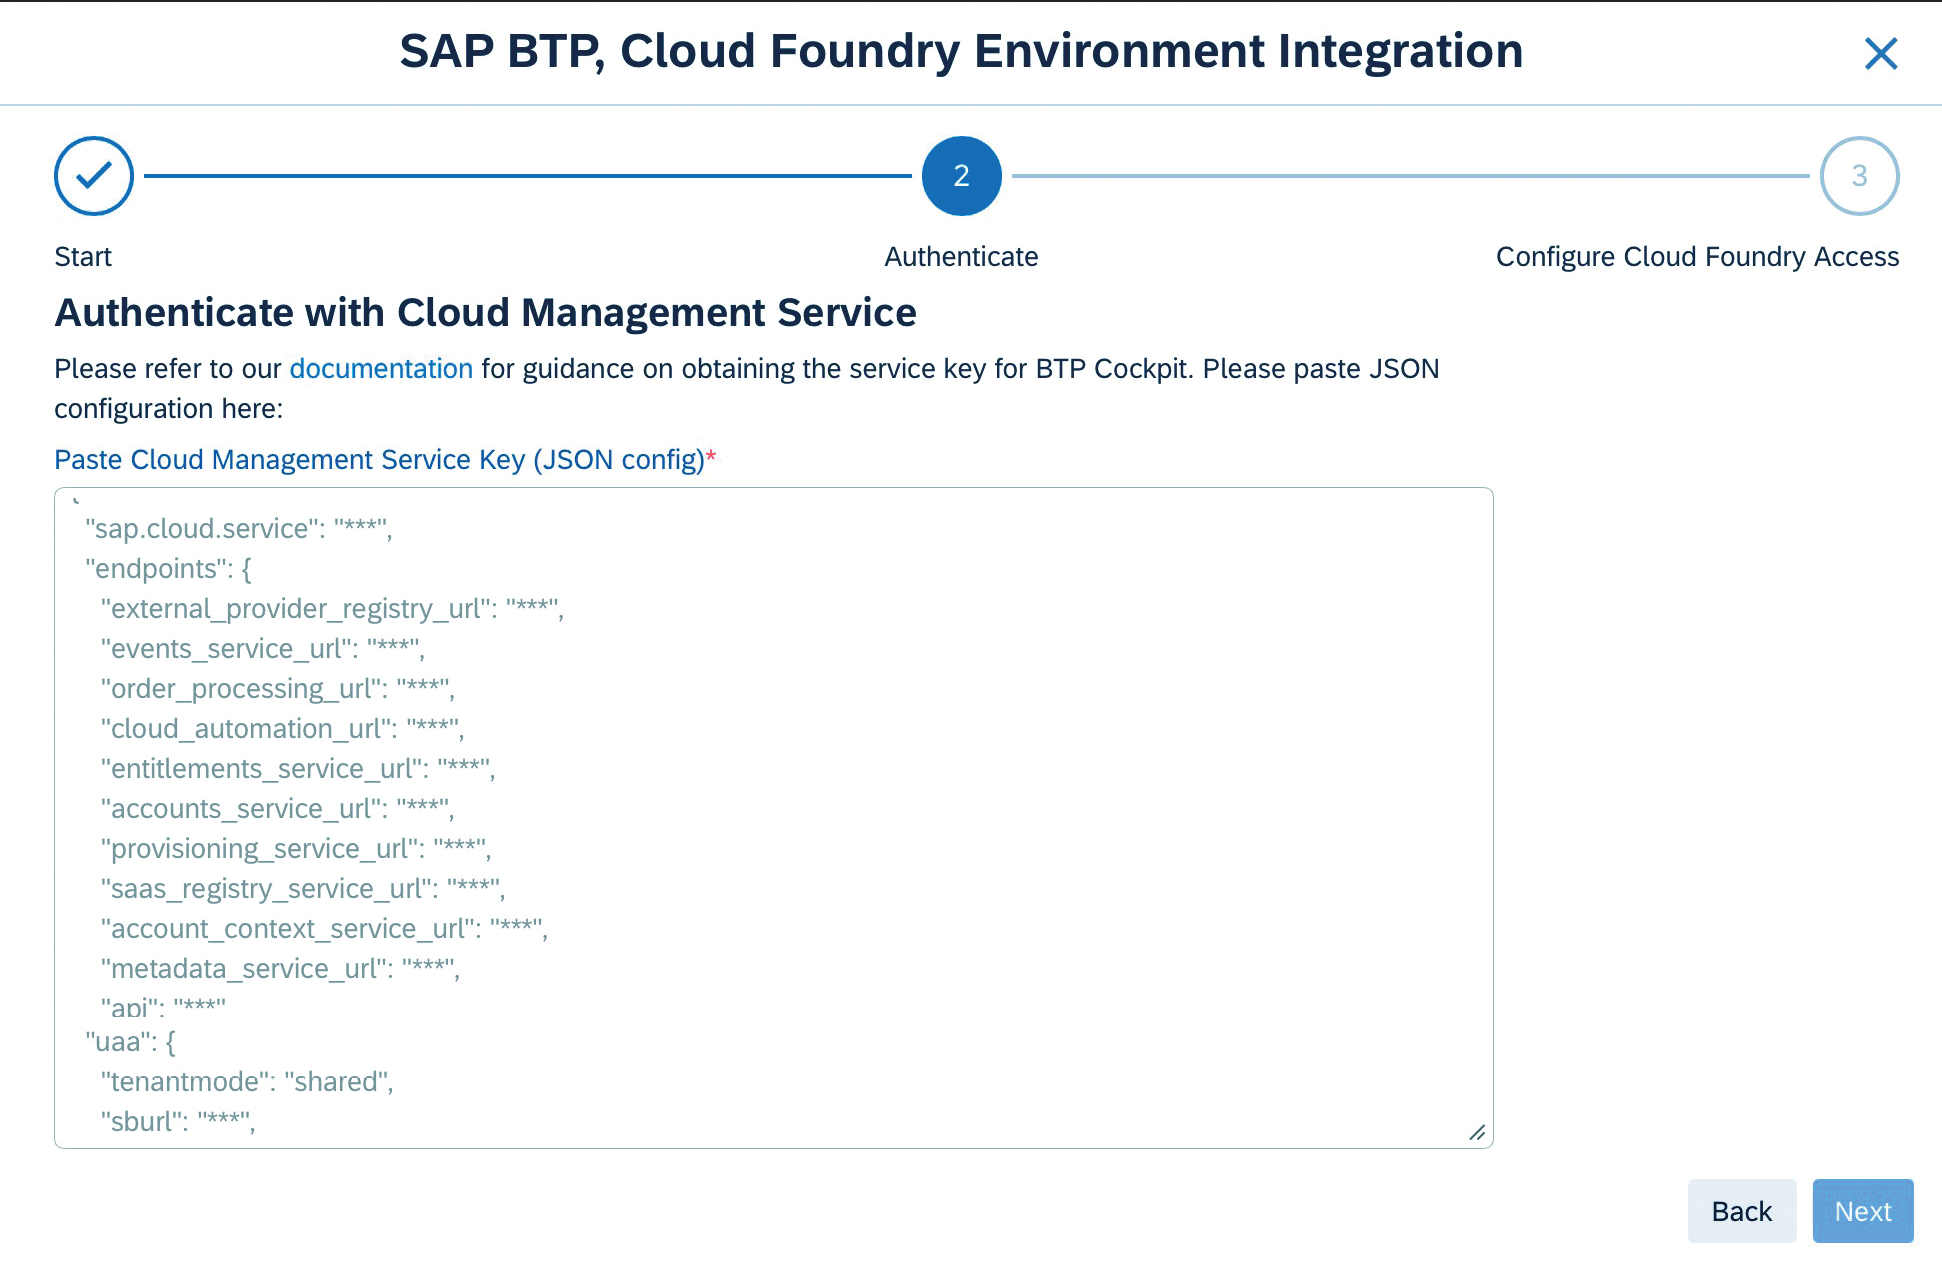The width and height of the screenshot is (1942, 1261).
Task: Click the "accounts_service_url" line
Action: point(277,808)
